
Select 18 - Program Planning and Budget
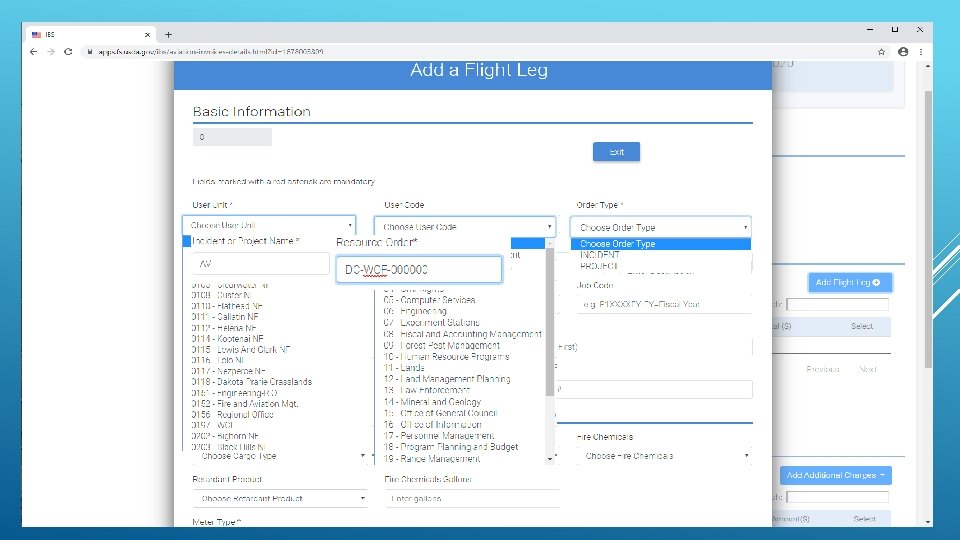pos(451,447)
